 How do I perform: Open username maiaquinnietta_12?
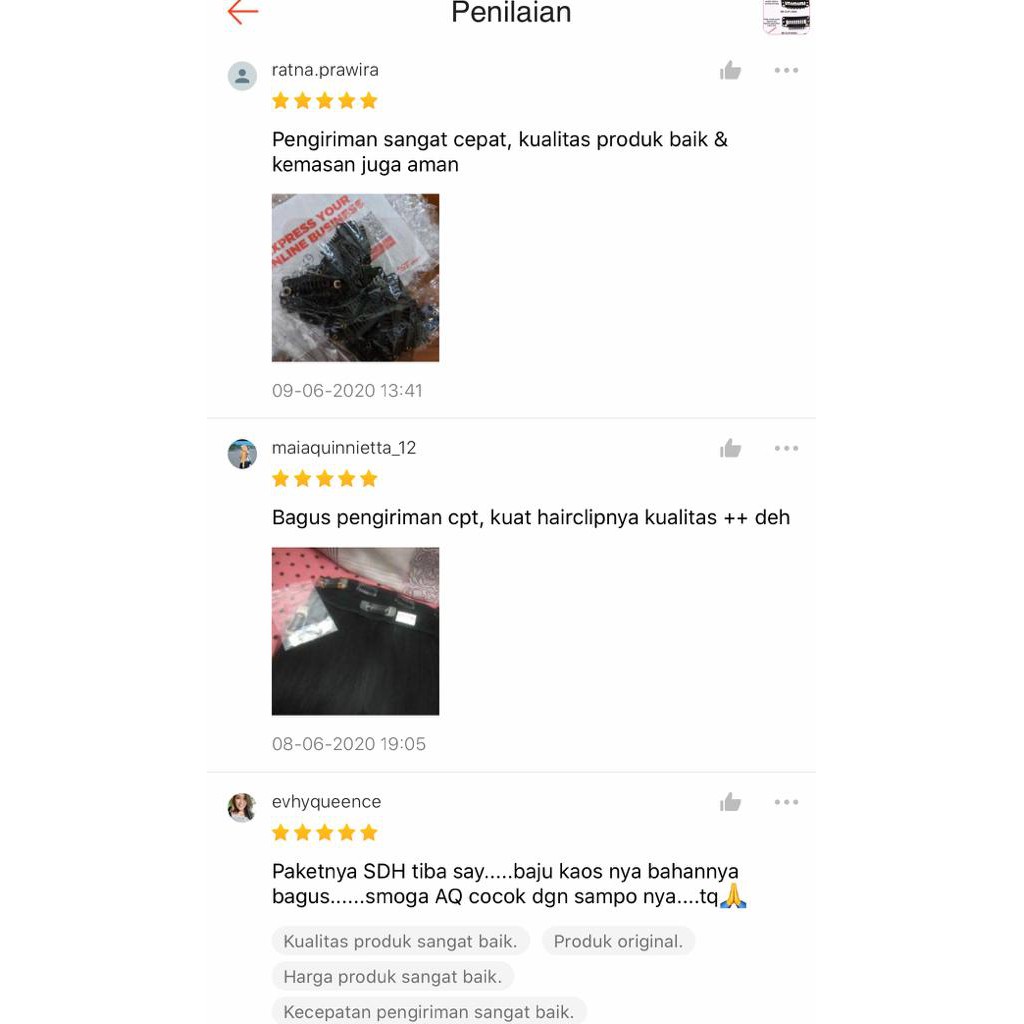click(344, 448)
